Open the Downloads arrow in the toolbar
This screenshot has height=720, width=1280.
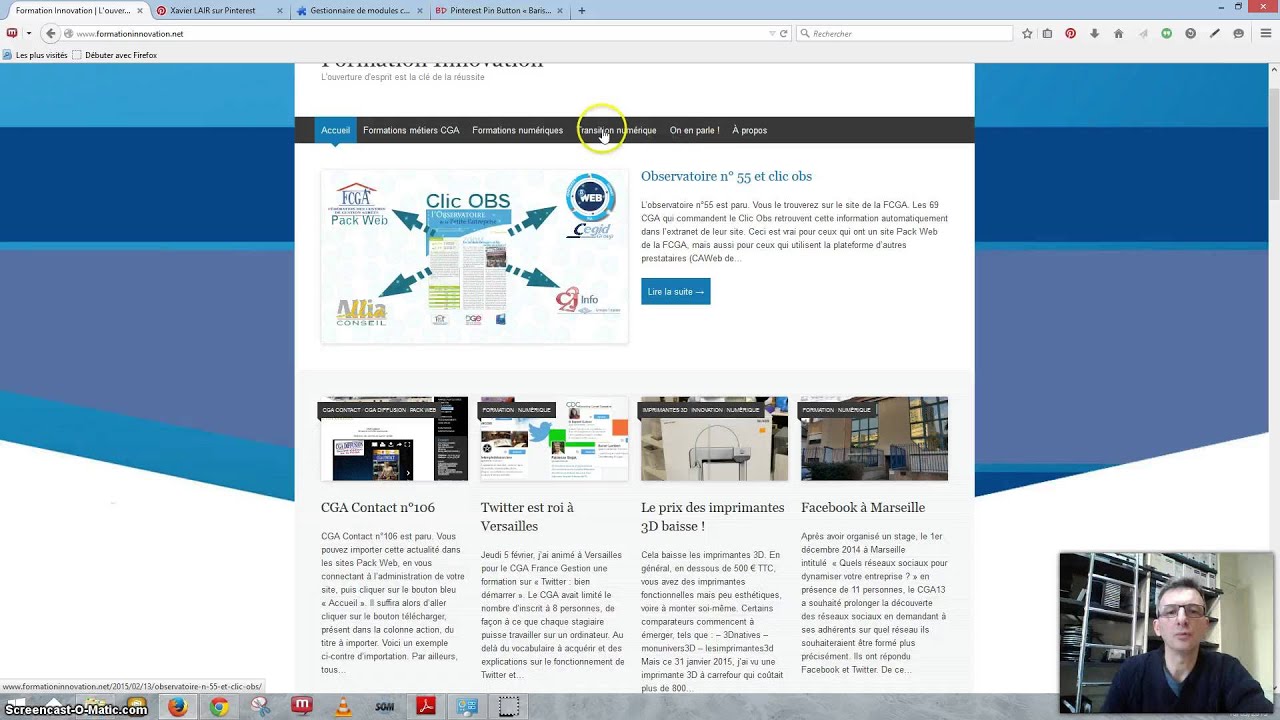point(1094,34)
